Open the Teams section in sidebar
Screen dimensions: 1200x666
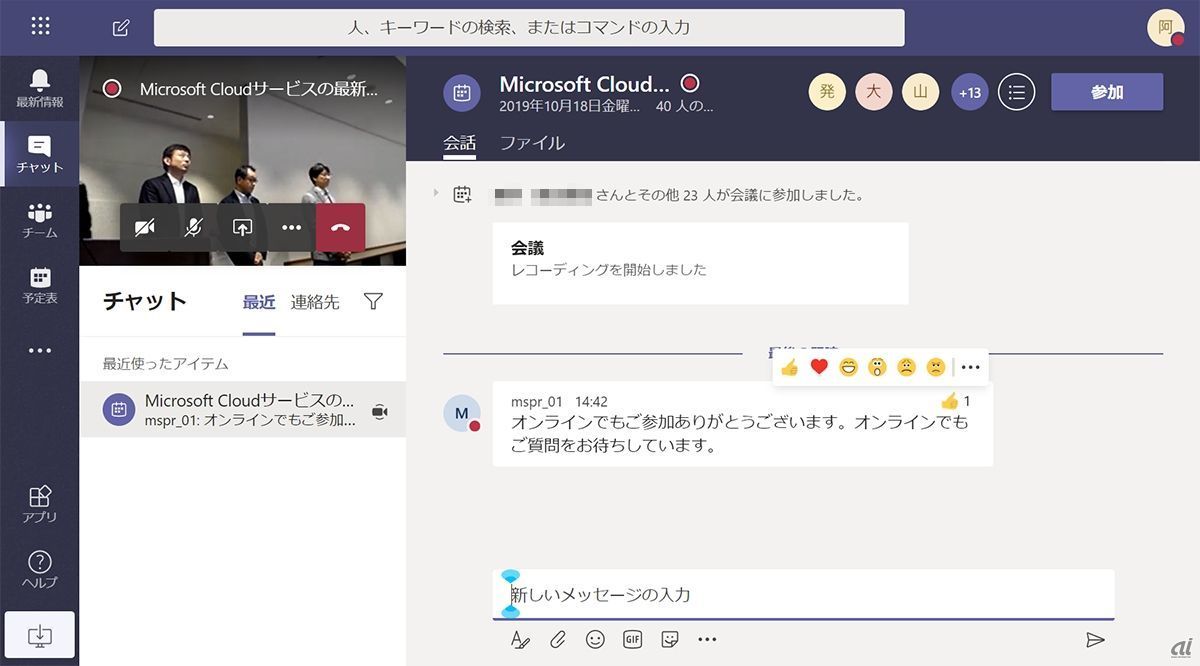[x=39, y=220]
